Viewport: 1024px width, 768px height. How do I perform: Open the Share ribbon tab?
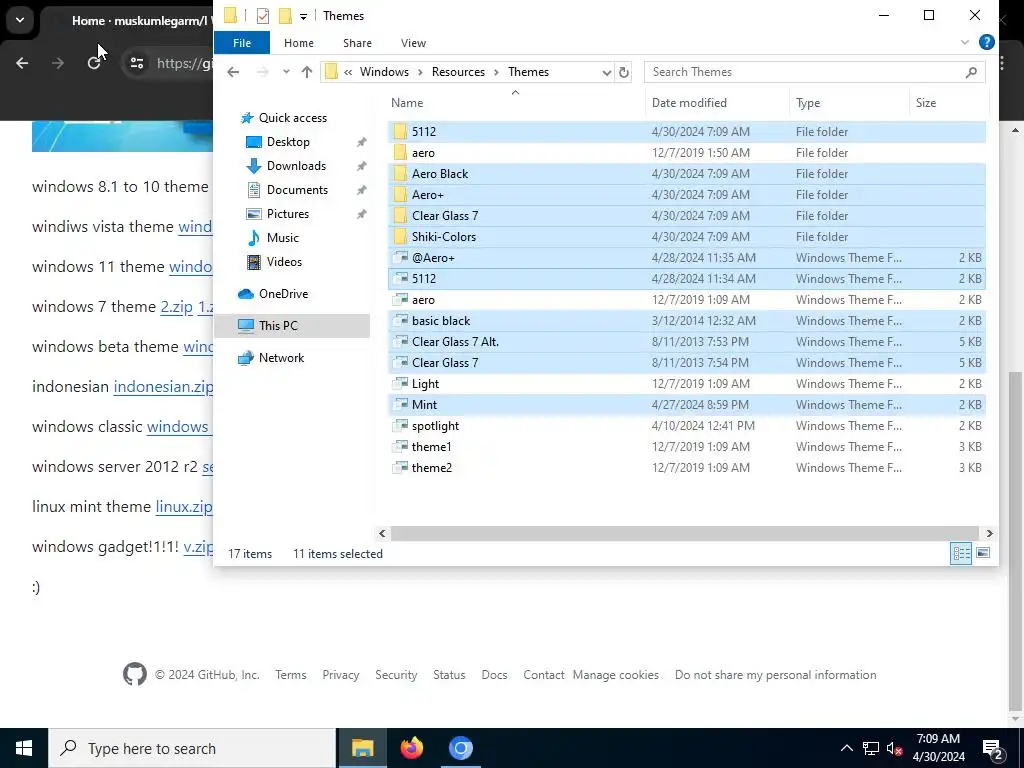[357, 43]
